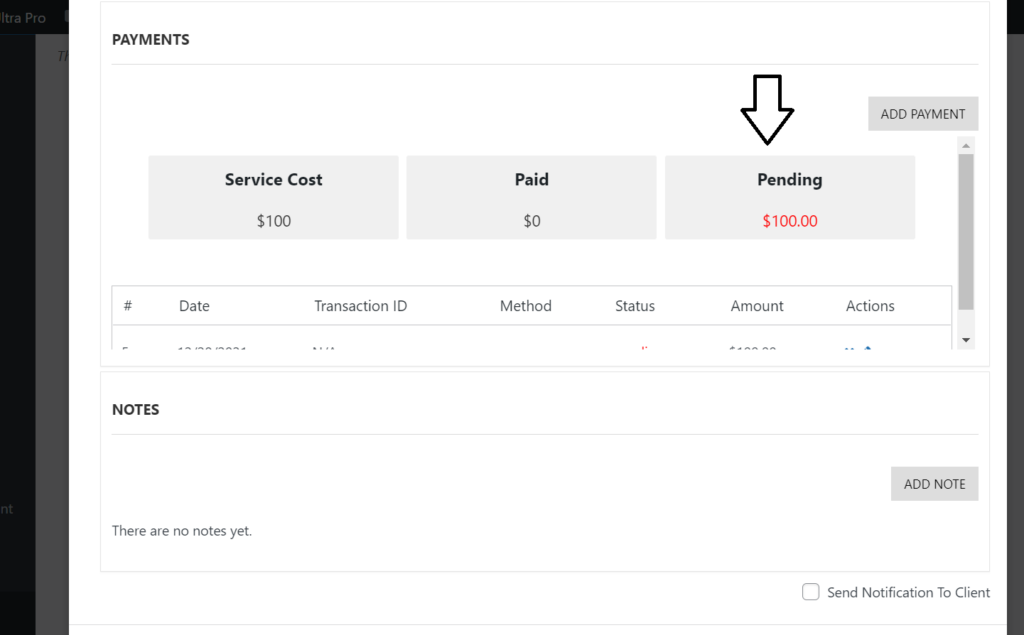The width and height of the screenshot is (1024, 635).
Task: Click the payments scrollbar up arrow
Action: pyautogui.click(x=966, y=145)
